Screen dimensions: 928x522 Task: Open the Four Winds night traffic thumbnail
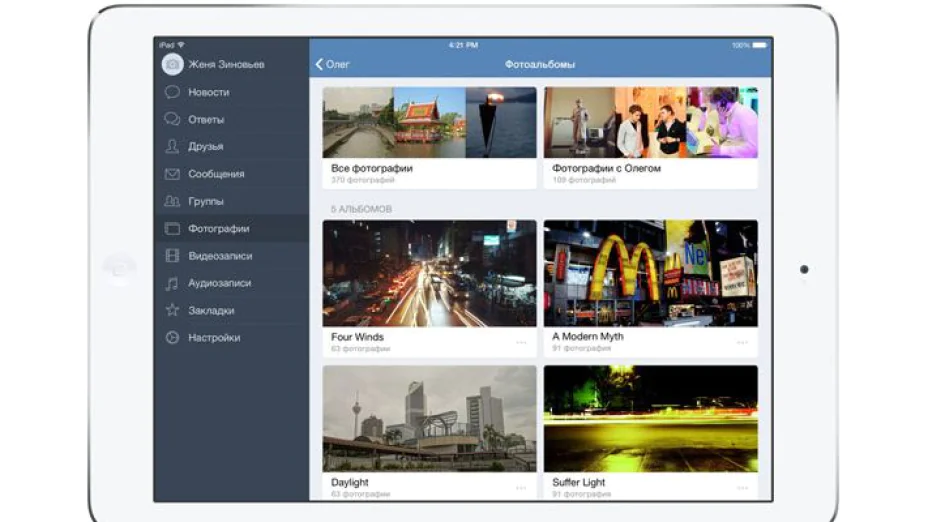(430, 273)
